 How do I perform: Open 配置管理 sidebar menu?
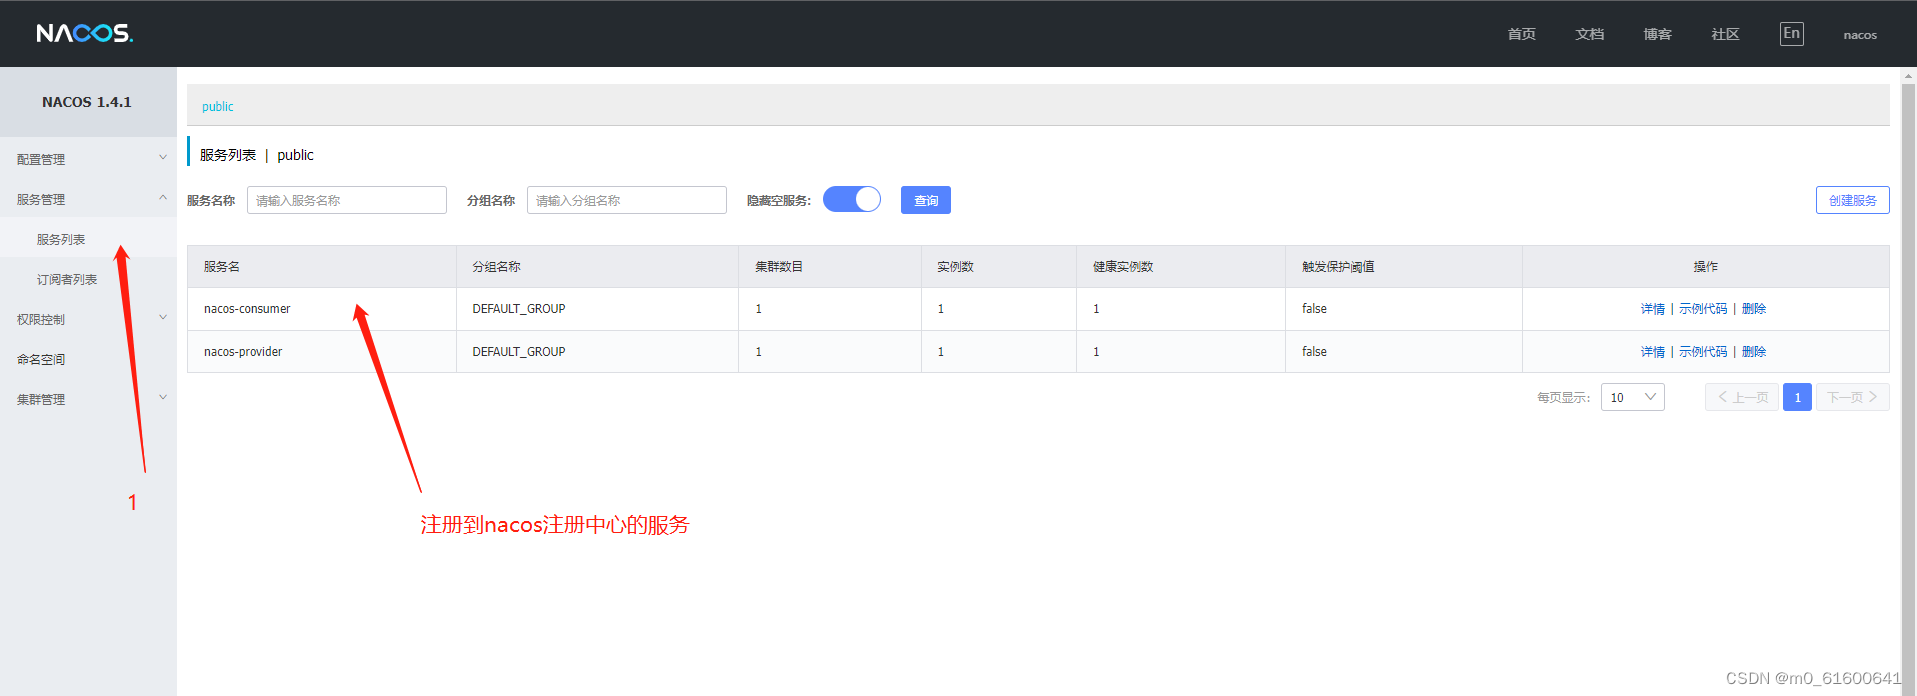(41, 159)
